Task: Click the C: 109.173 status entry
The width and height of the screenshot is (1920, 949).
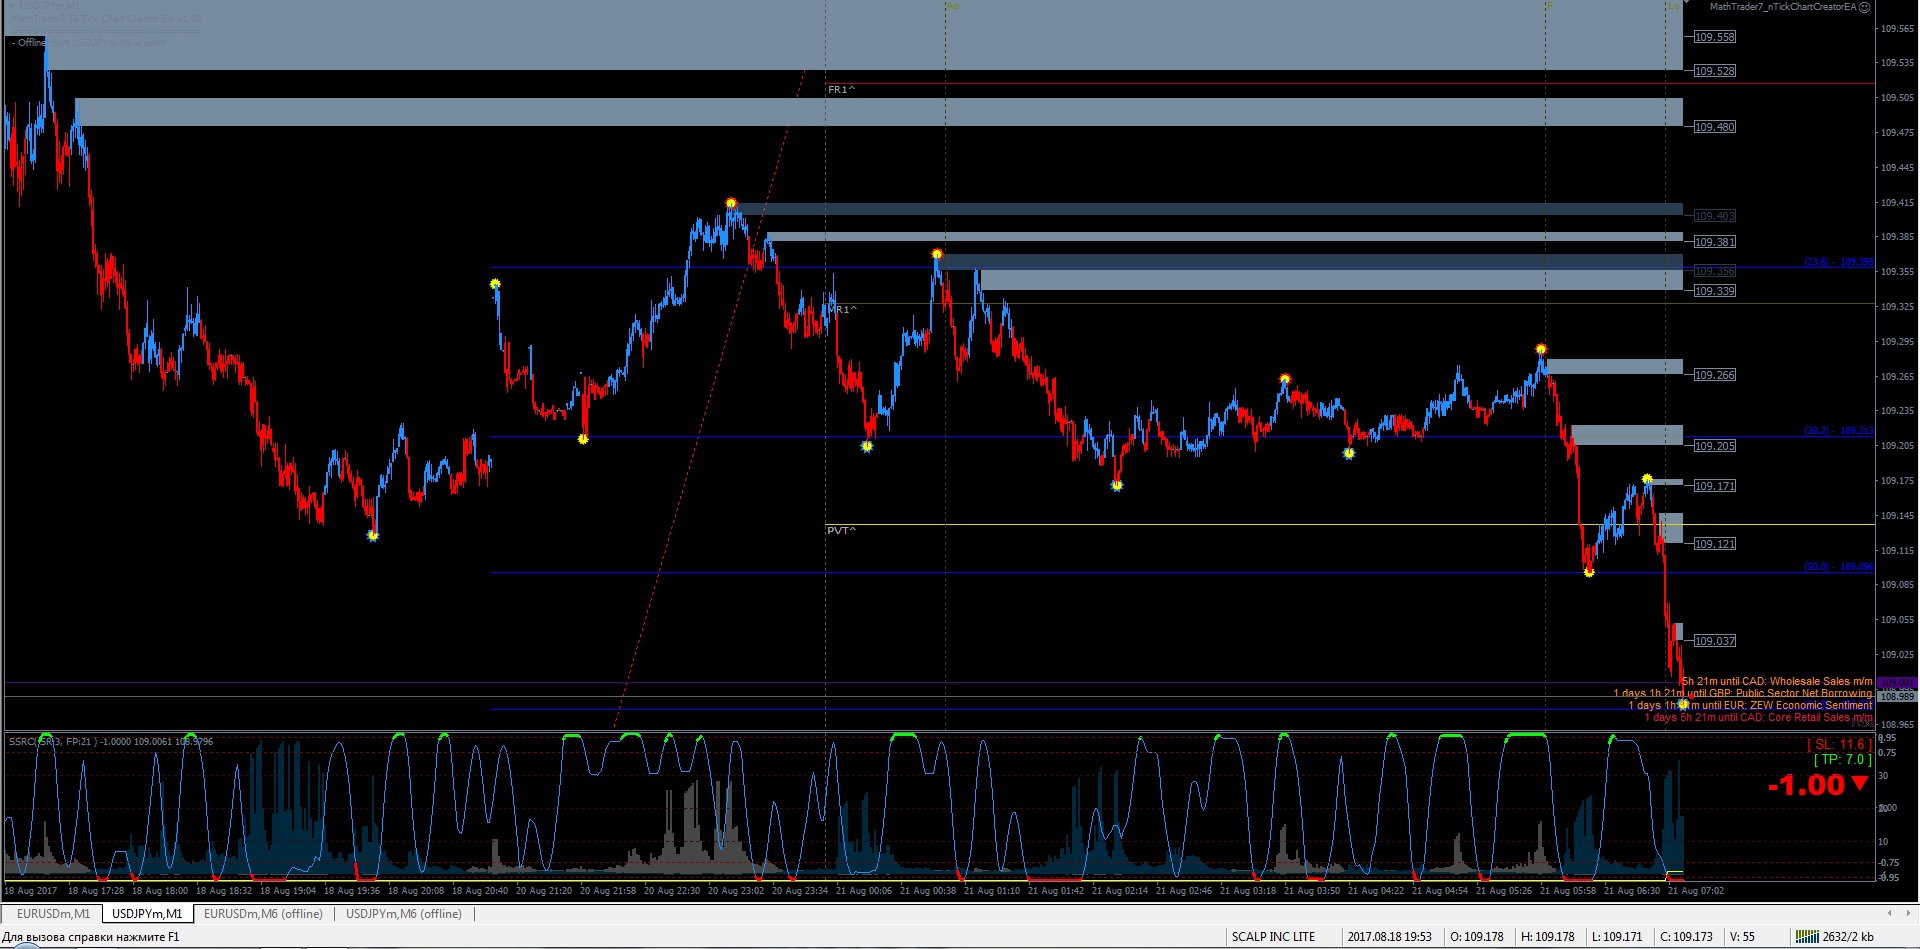Action: coord(1686,937)
